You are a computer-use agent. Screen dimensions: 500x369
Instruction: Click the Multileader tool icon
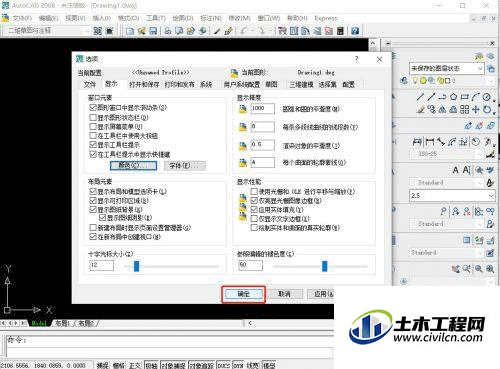443,211
